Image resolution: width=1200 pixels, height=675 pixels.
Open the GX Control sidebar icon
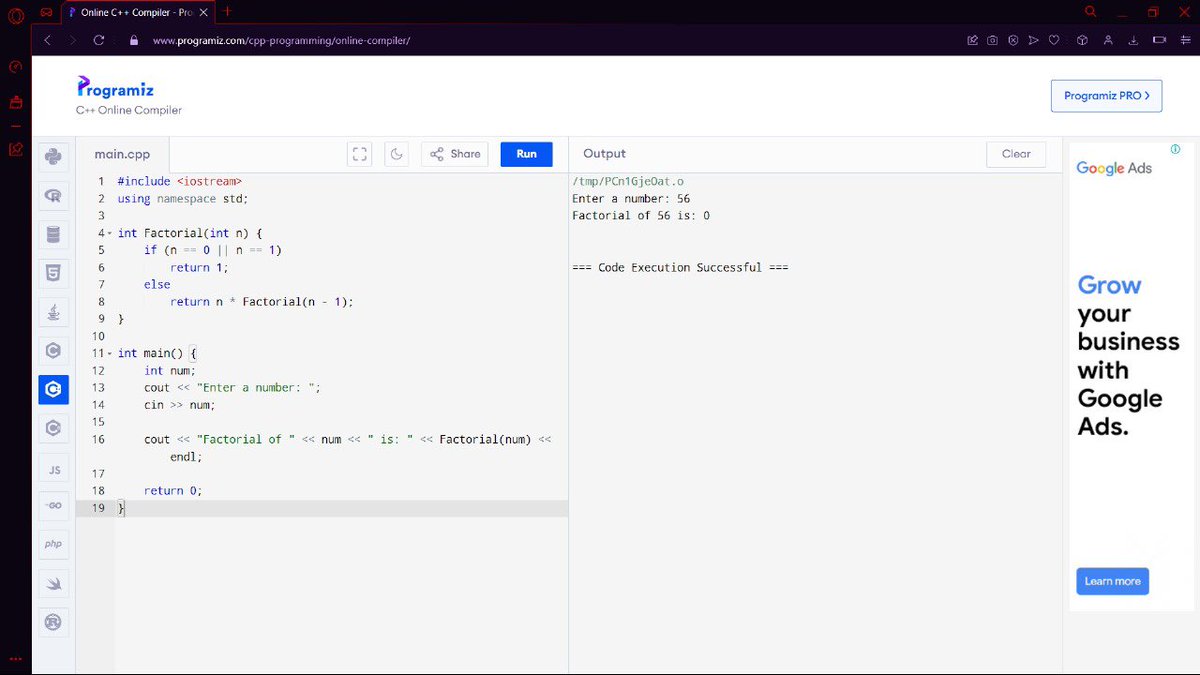click(15, 67)
